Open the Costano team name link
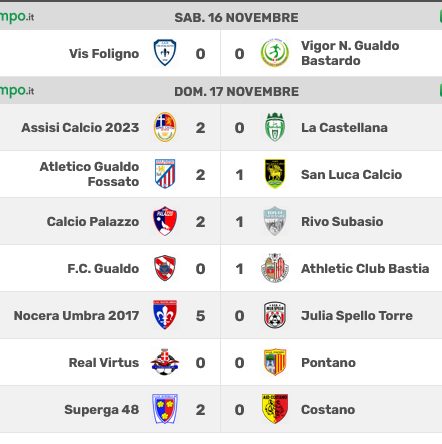 pos(328,409)
